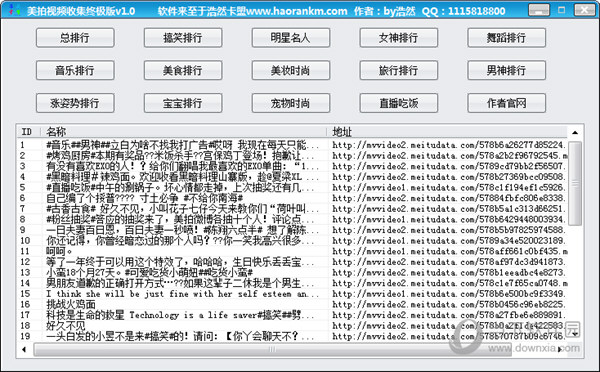This screenshot has height=372, width=600.
Task: Click URL containing 5789cd79bb2f56507
Action: tap(448, 166)
